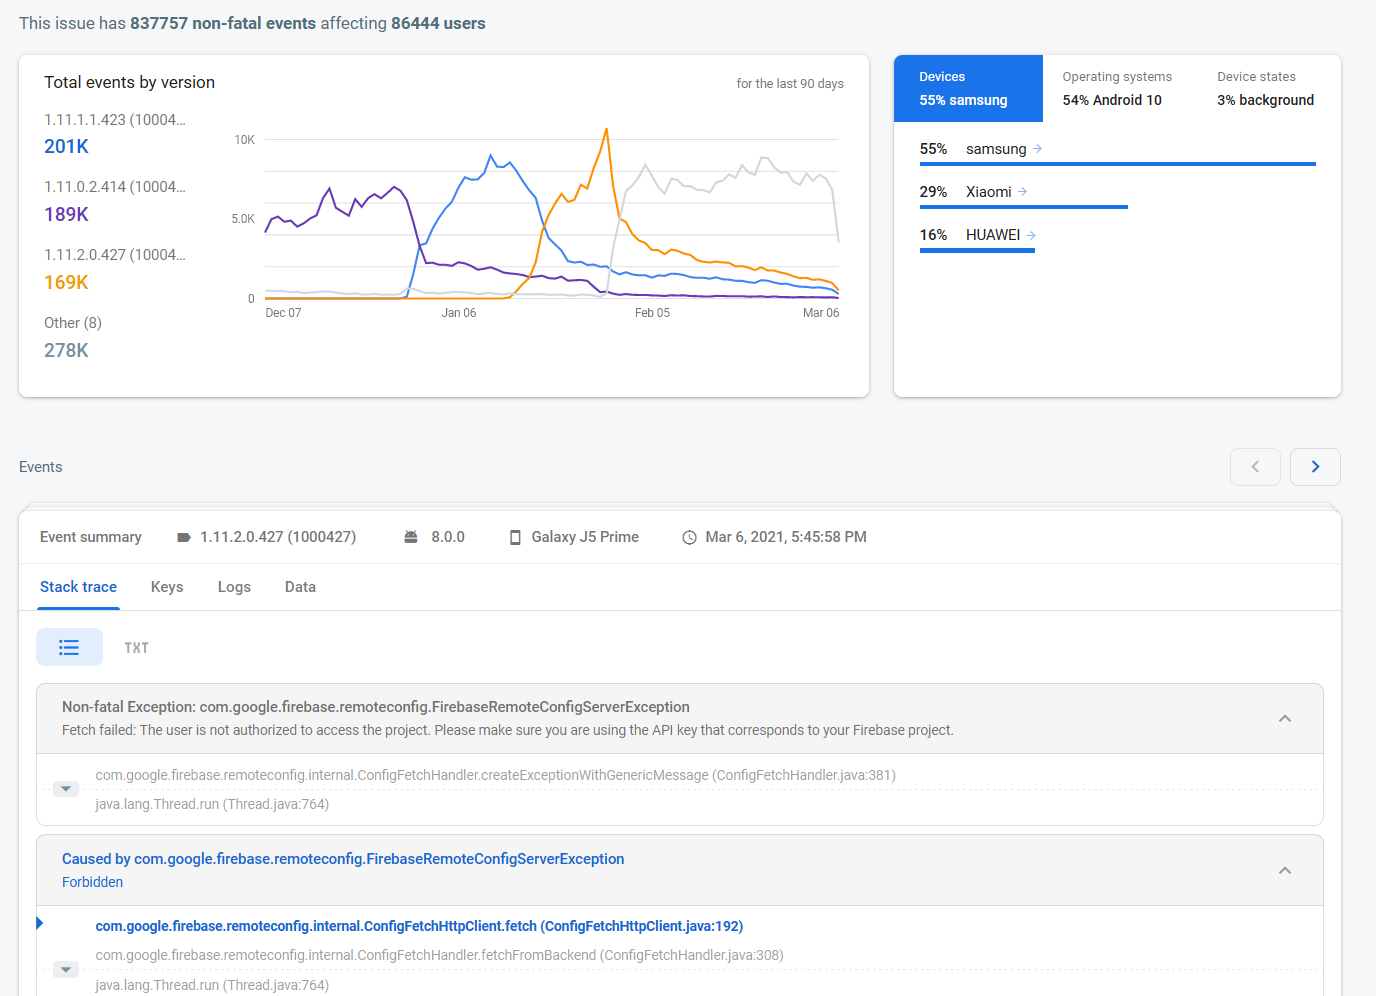Select version 1.11.1.1.423 with 201K events
This screenshot has height=996, width=1376.
(114, 133)
